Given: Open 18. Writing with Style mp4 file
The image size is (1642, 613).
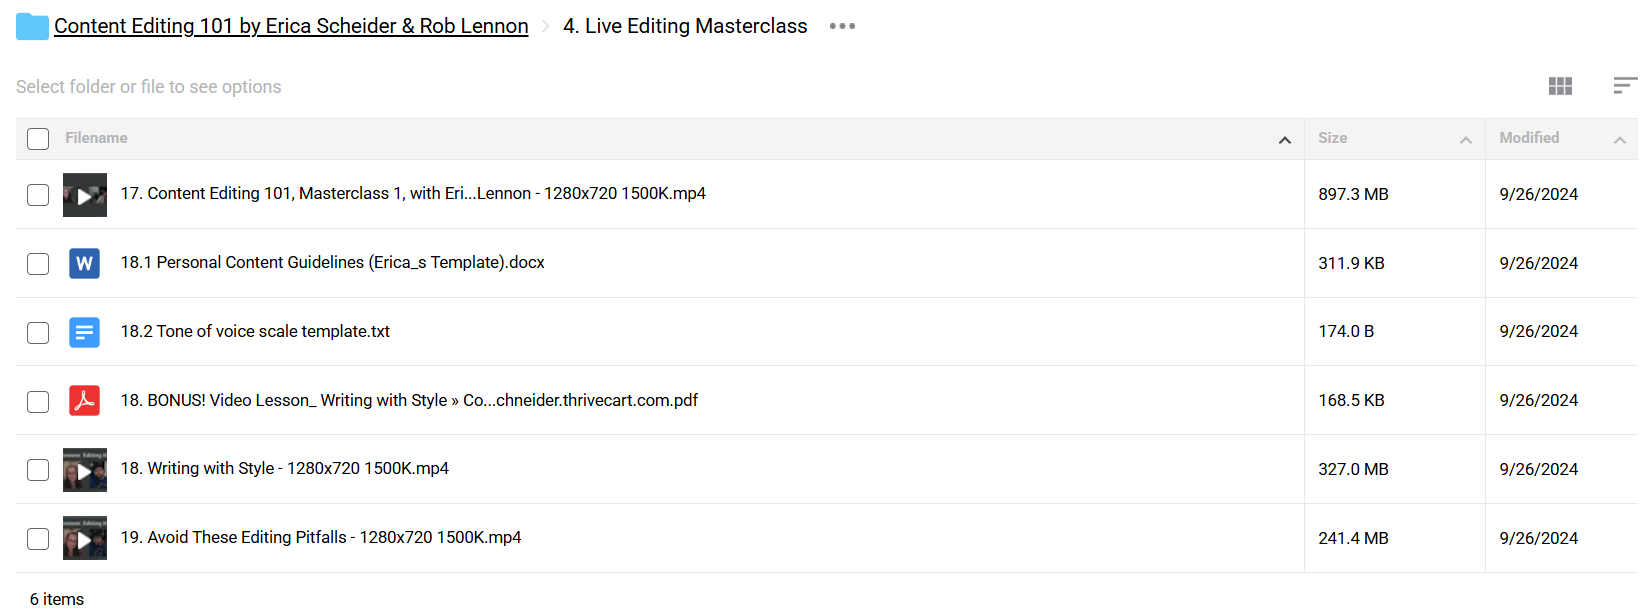Looking at the screenshot, I should click(284, 468).
